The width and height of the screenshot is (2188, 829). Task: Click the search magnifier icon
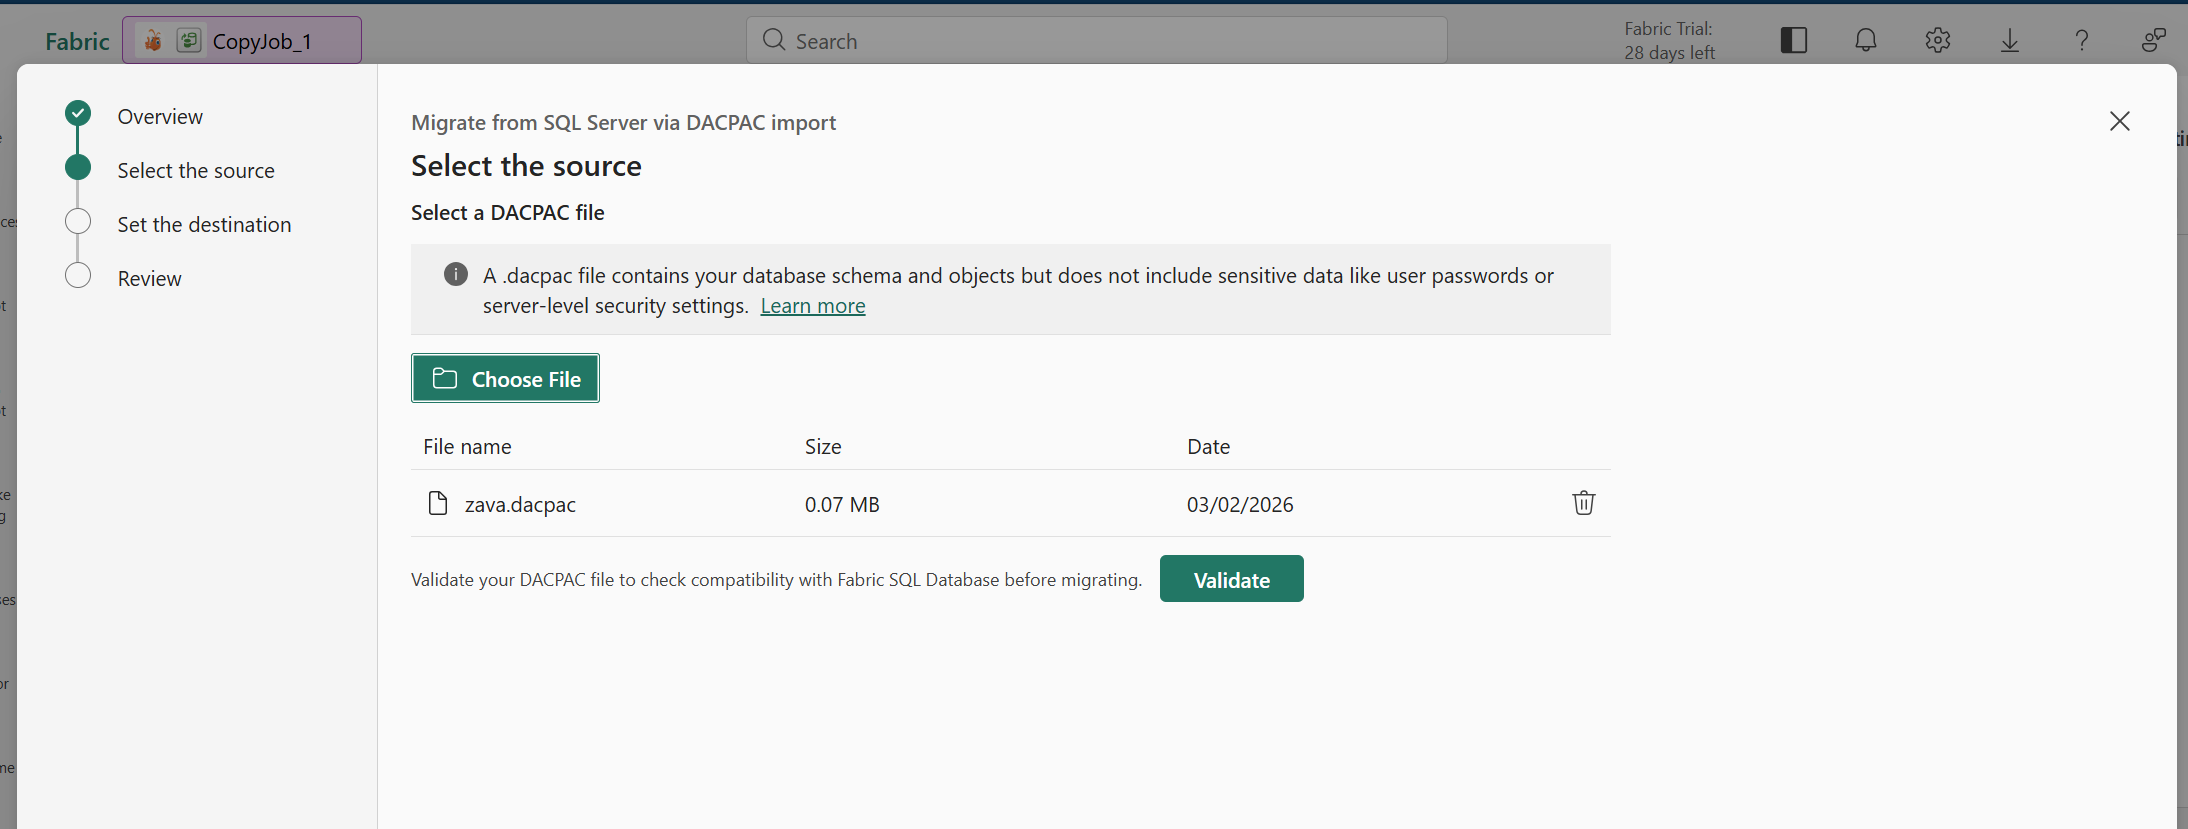[x=773, y=40]
